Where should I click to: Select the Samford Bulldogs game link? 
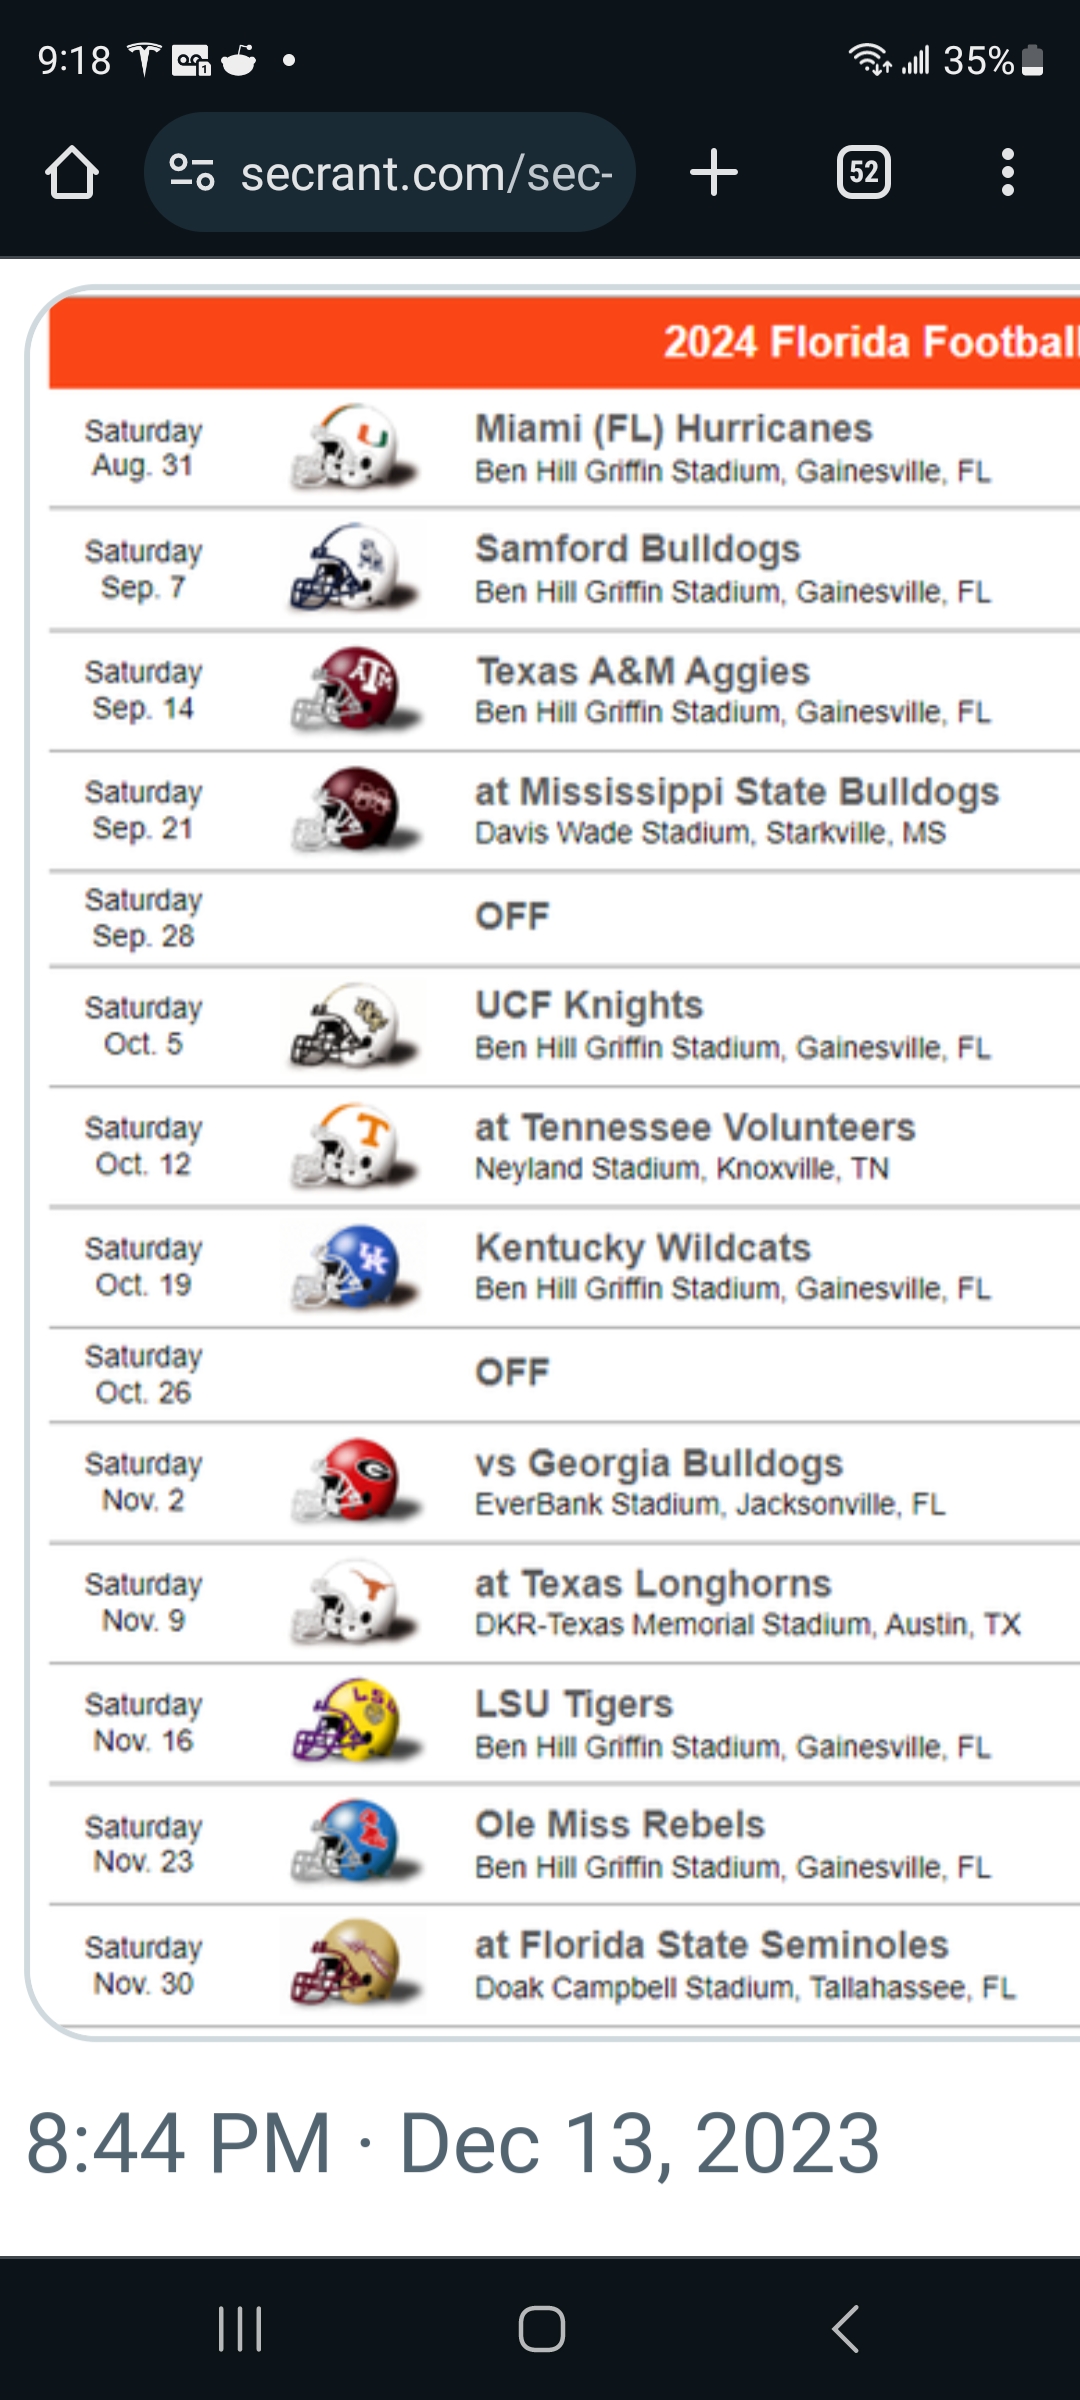coord(638,549)
